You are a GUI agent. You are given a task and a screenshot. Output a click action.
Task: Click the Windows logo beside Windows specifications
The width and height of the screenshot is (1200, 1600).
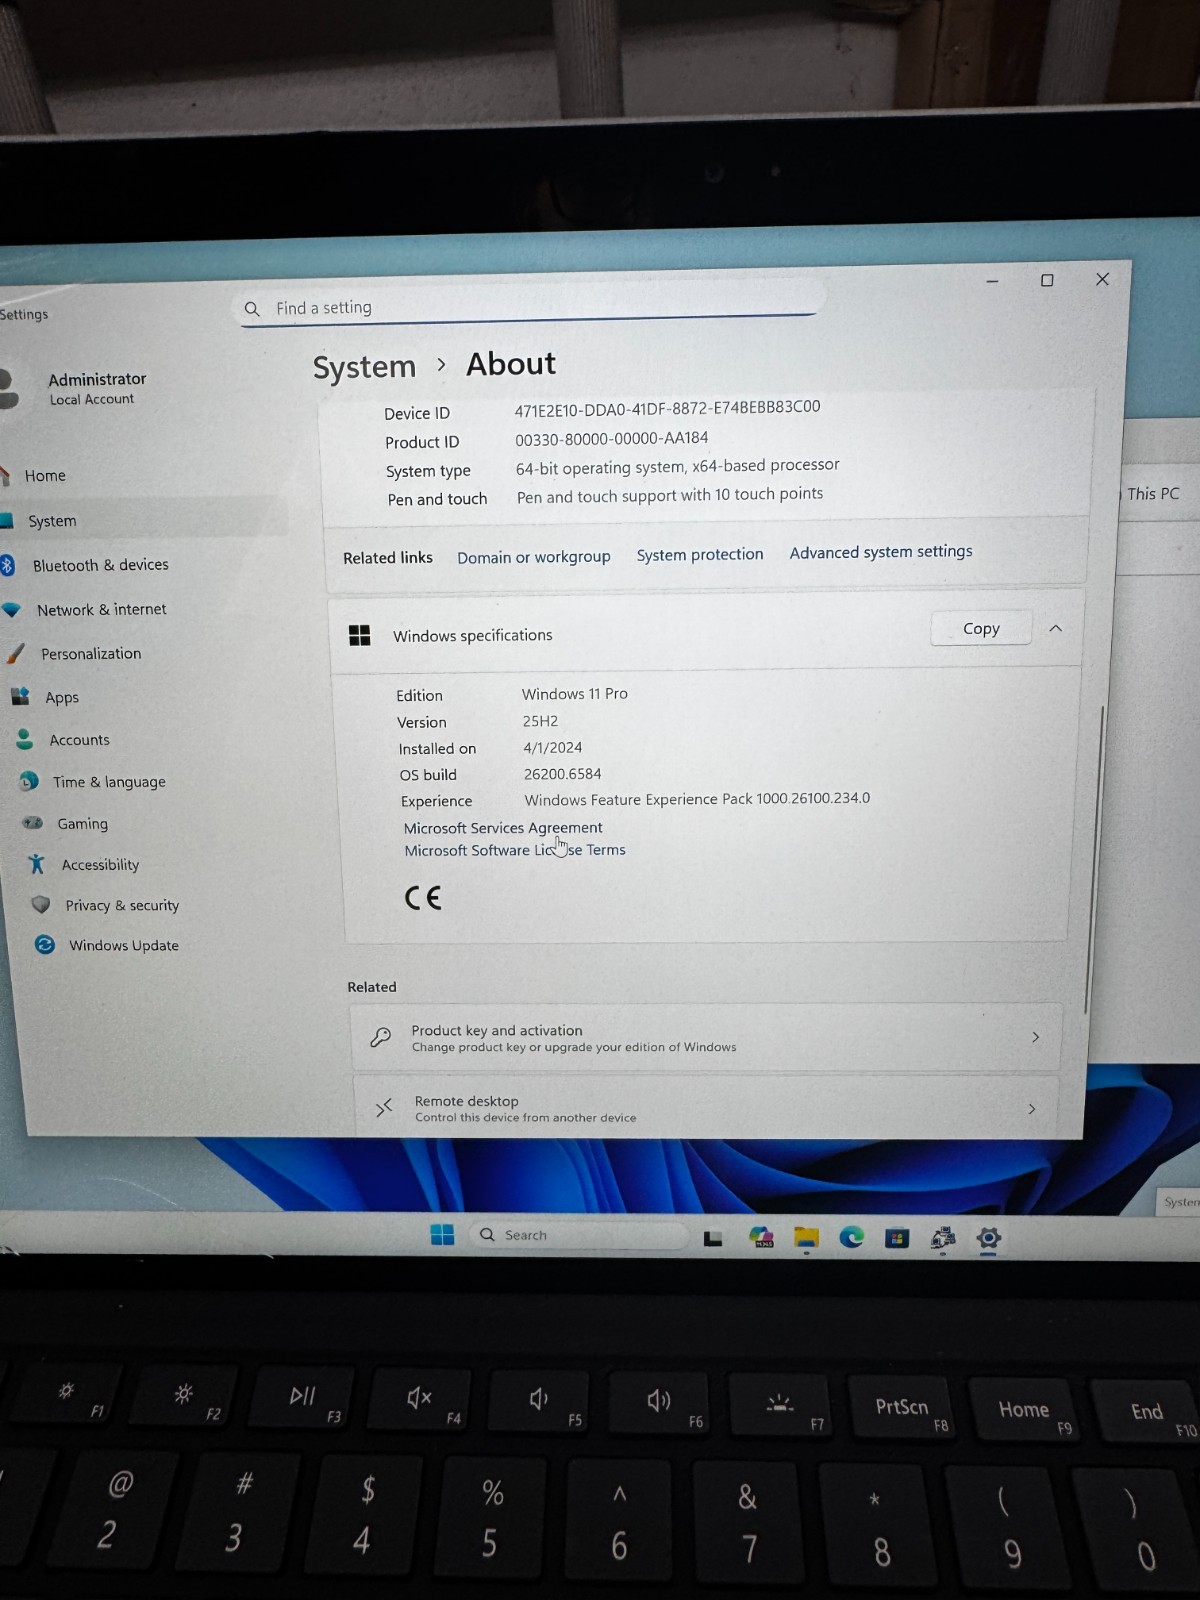pos(359,635)
